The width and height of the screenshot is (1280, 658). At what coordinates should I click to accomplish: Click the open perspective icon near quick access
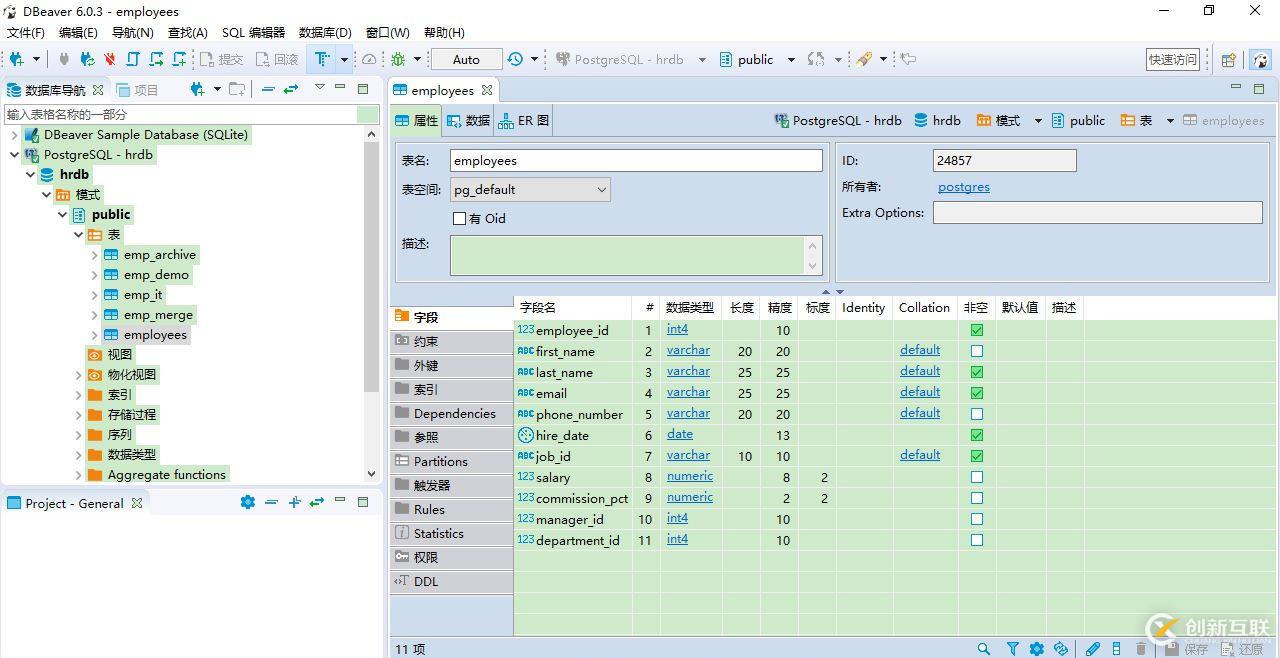pyautogui.click(x=1229, y=60)
